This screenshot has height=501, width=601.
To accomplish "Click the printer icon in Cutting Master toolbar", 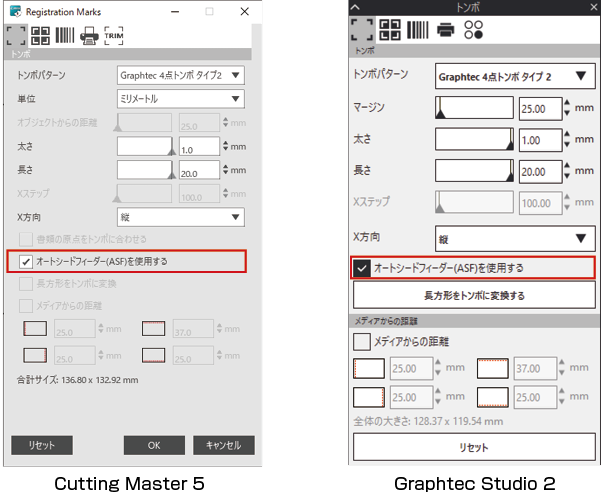I will (89, 36).
